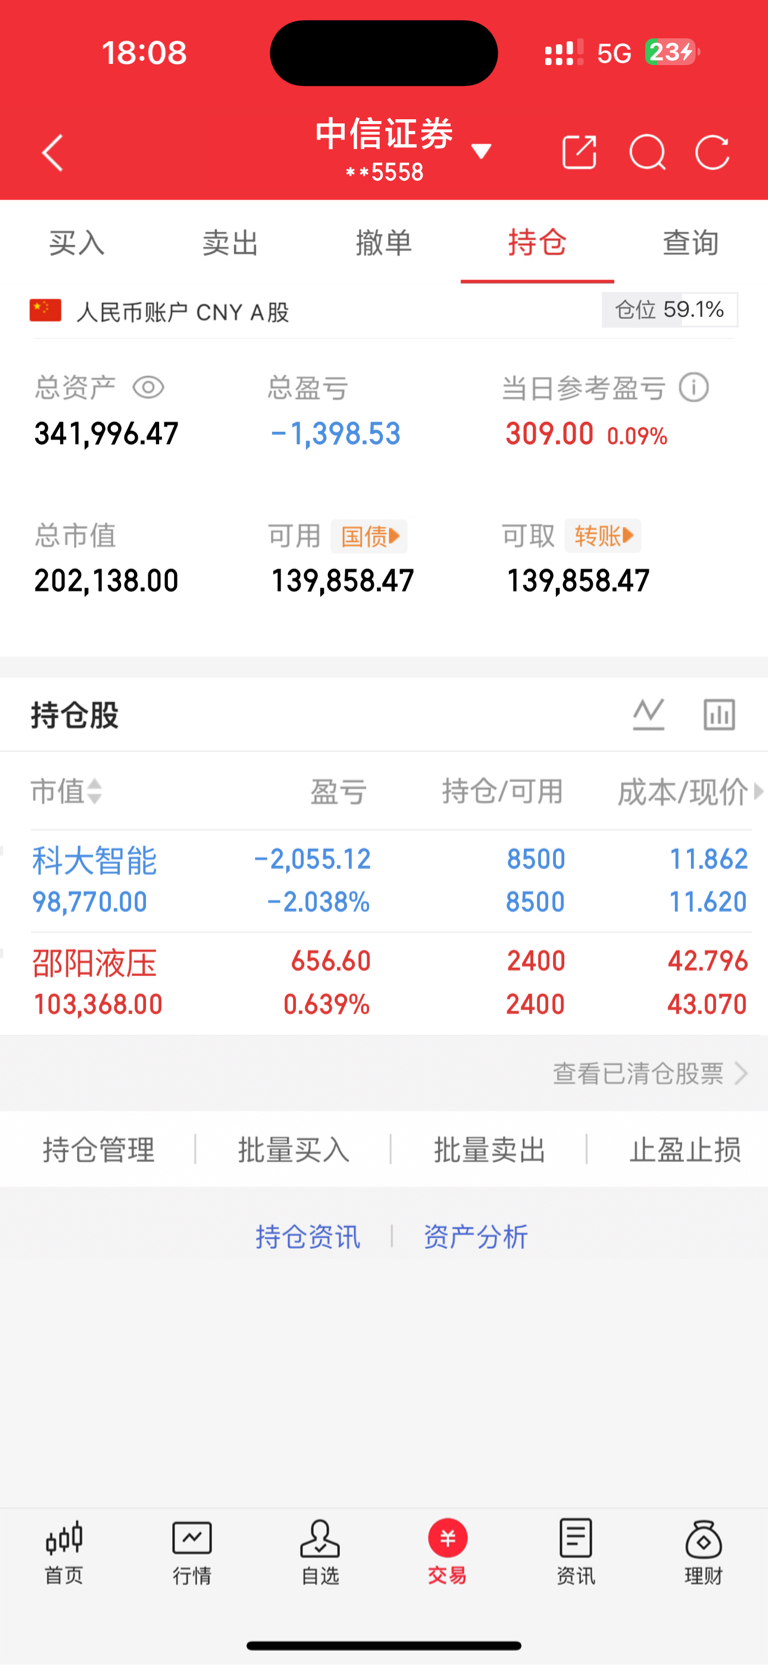The height and width of the screenshot is (1665, 768).
Task: Open 持仓管理
Action: 98,1150
